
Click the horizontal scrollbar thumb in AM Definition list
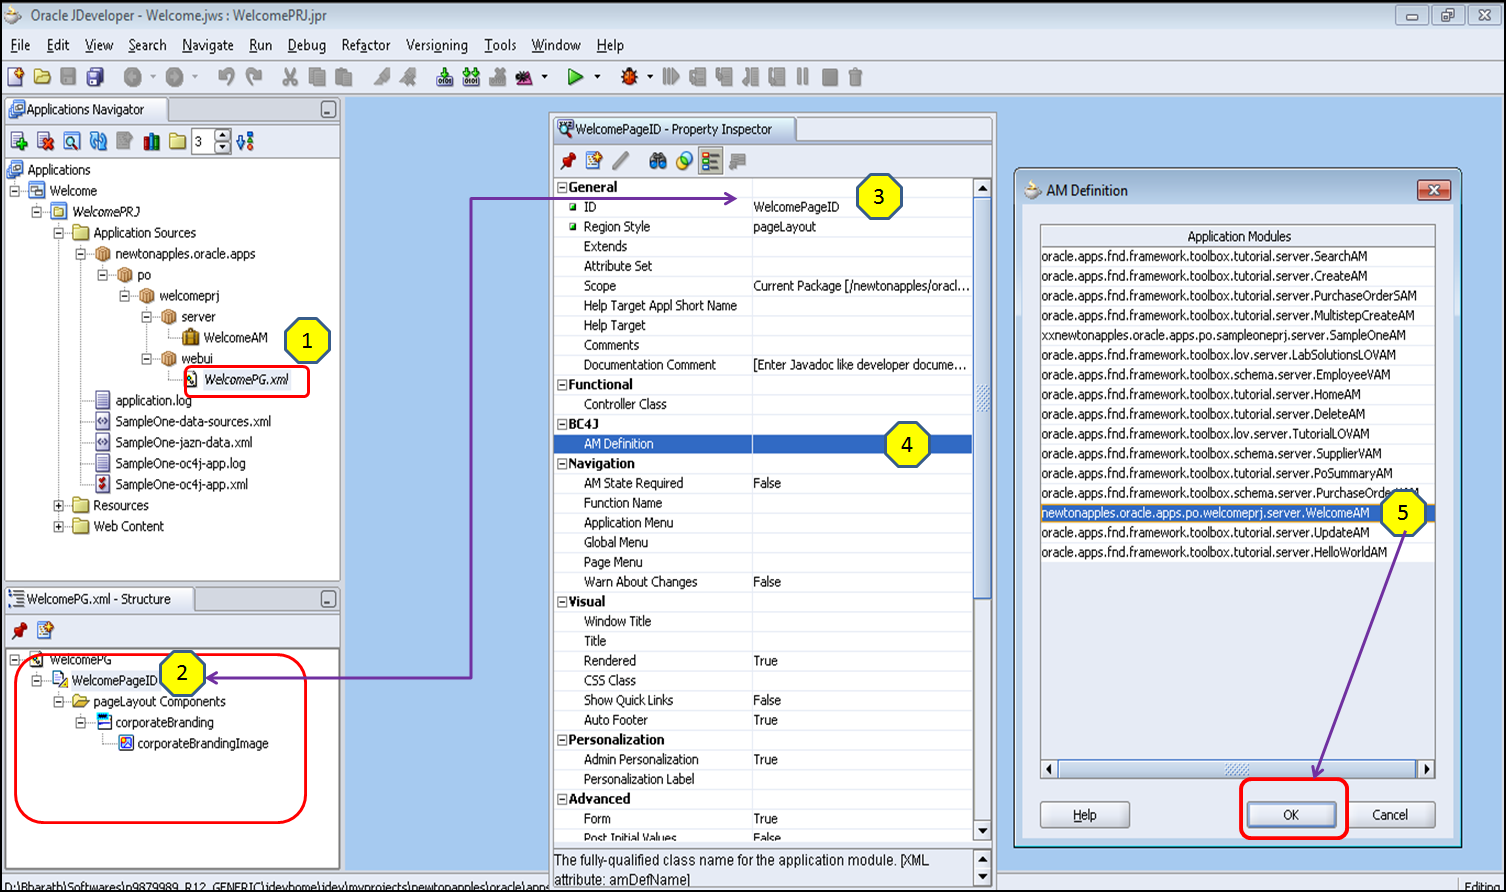click(1237, 769)
